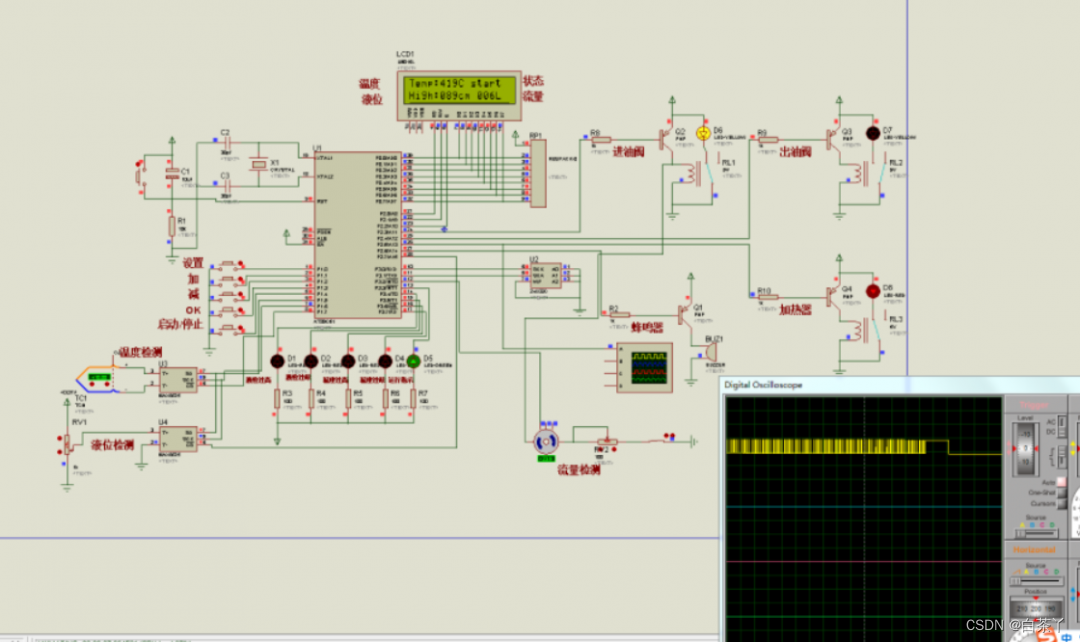This screenshot has width=1080, height=642.
Task: Select transistor Q4 near 加热器
Action: point(833,296)
